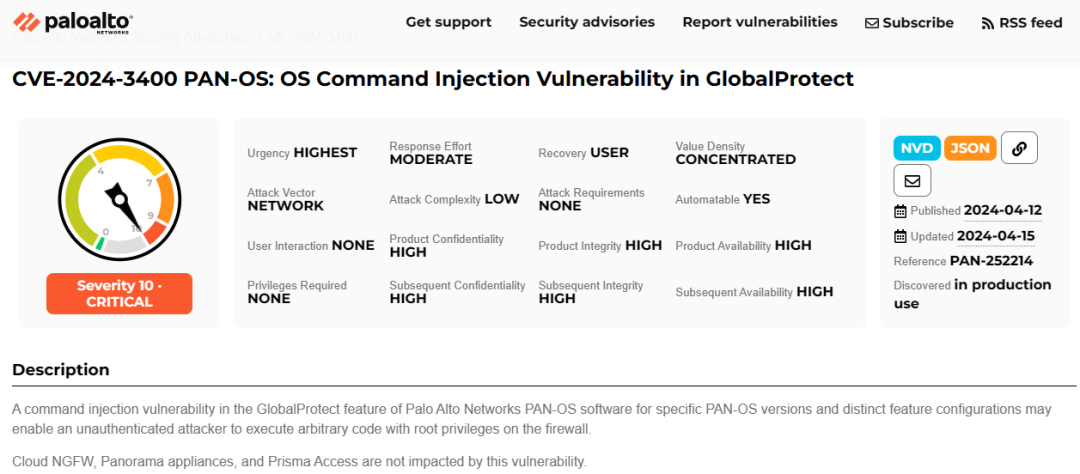The width and height of the screenshot is (1080, 474).
Task: Click the Palo Alto Networks logo
Action: click(73, 22)
